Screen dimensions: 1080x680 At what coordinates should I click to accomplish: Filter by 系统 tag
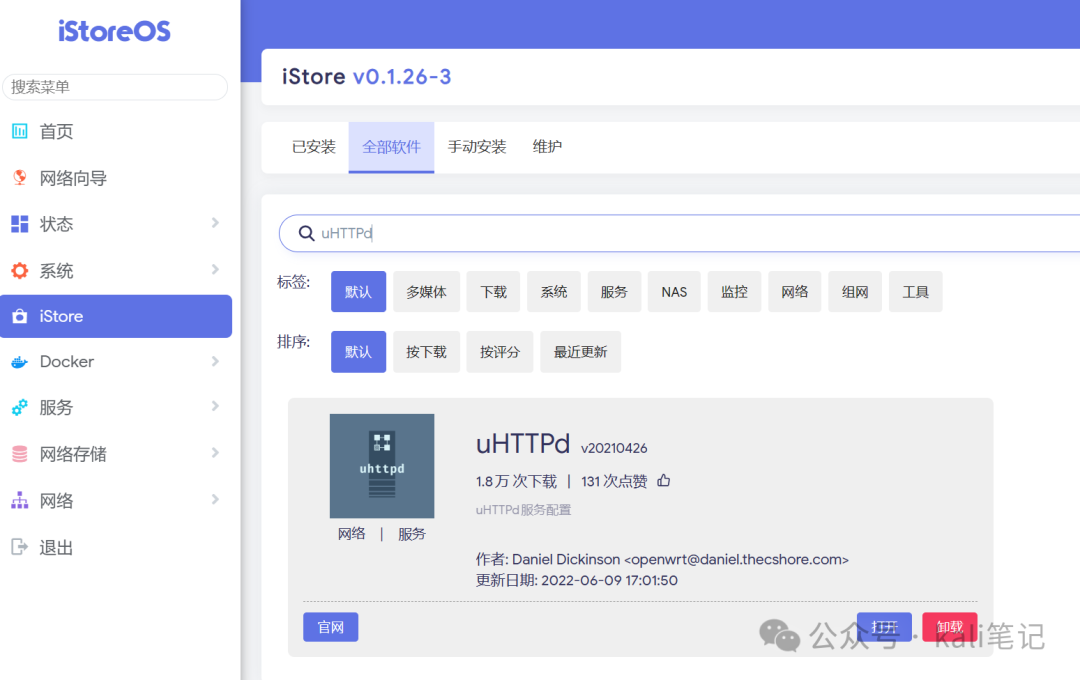(x=554, y=291)
